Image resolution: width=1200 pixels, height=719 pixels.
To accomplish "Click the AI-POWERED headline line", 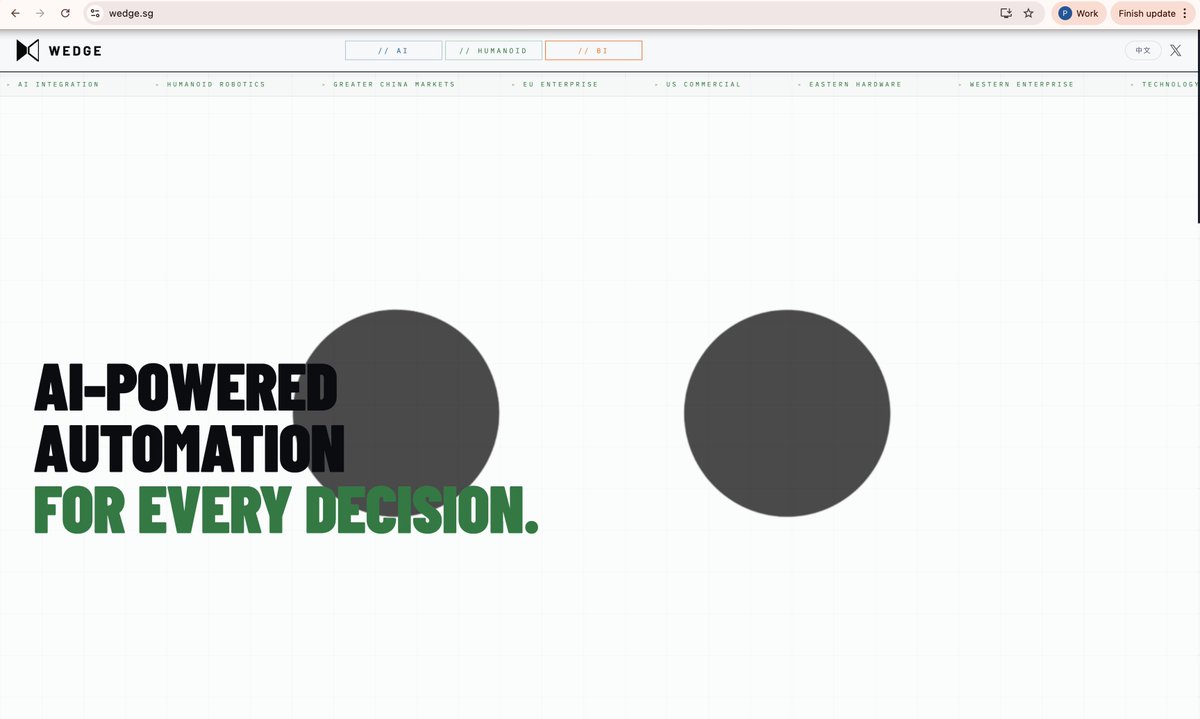I will click(x=186, y=387).
